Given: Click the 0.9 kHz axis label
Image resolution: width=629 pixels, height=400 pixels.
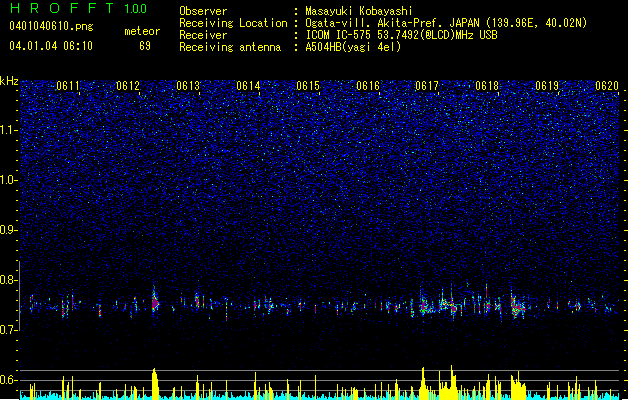Looking at the screenshot, I should coord(9,230).
